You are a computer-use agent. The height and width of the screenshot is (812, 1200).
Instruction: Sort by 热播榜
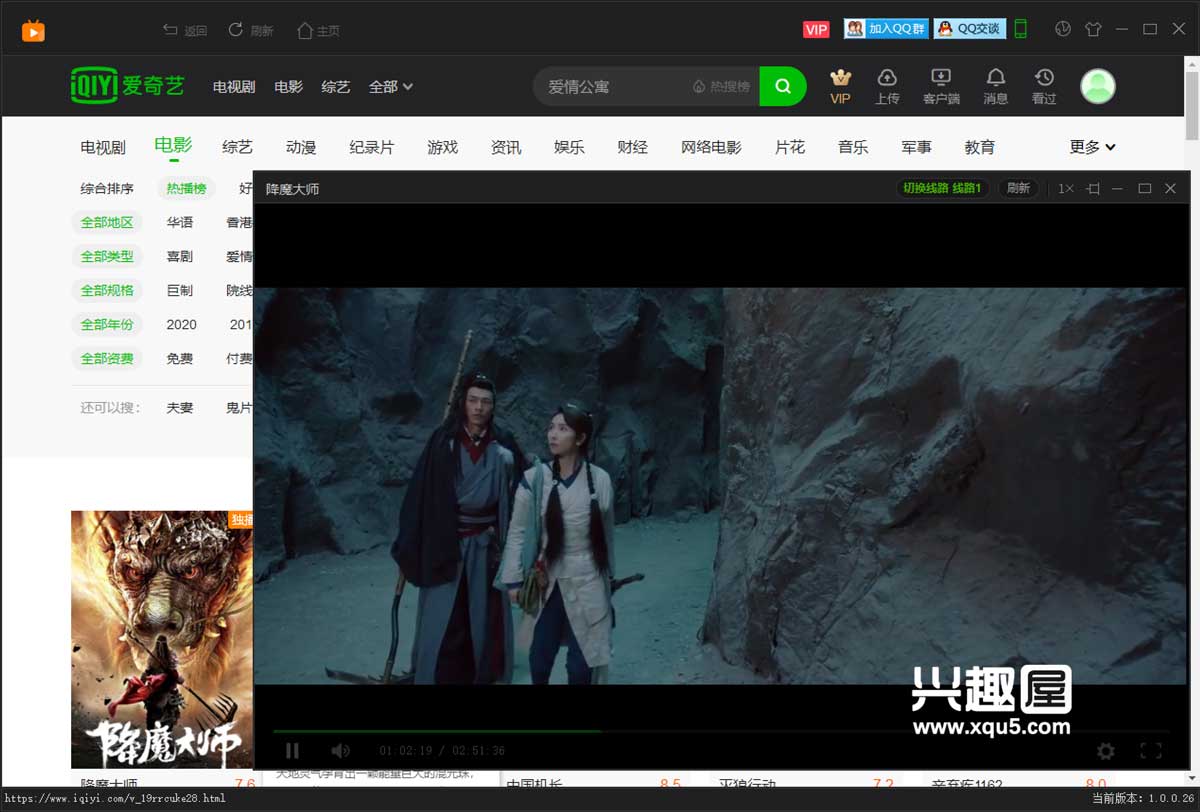click(186, 189)
